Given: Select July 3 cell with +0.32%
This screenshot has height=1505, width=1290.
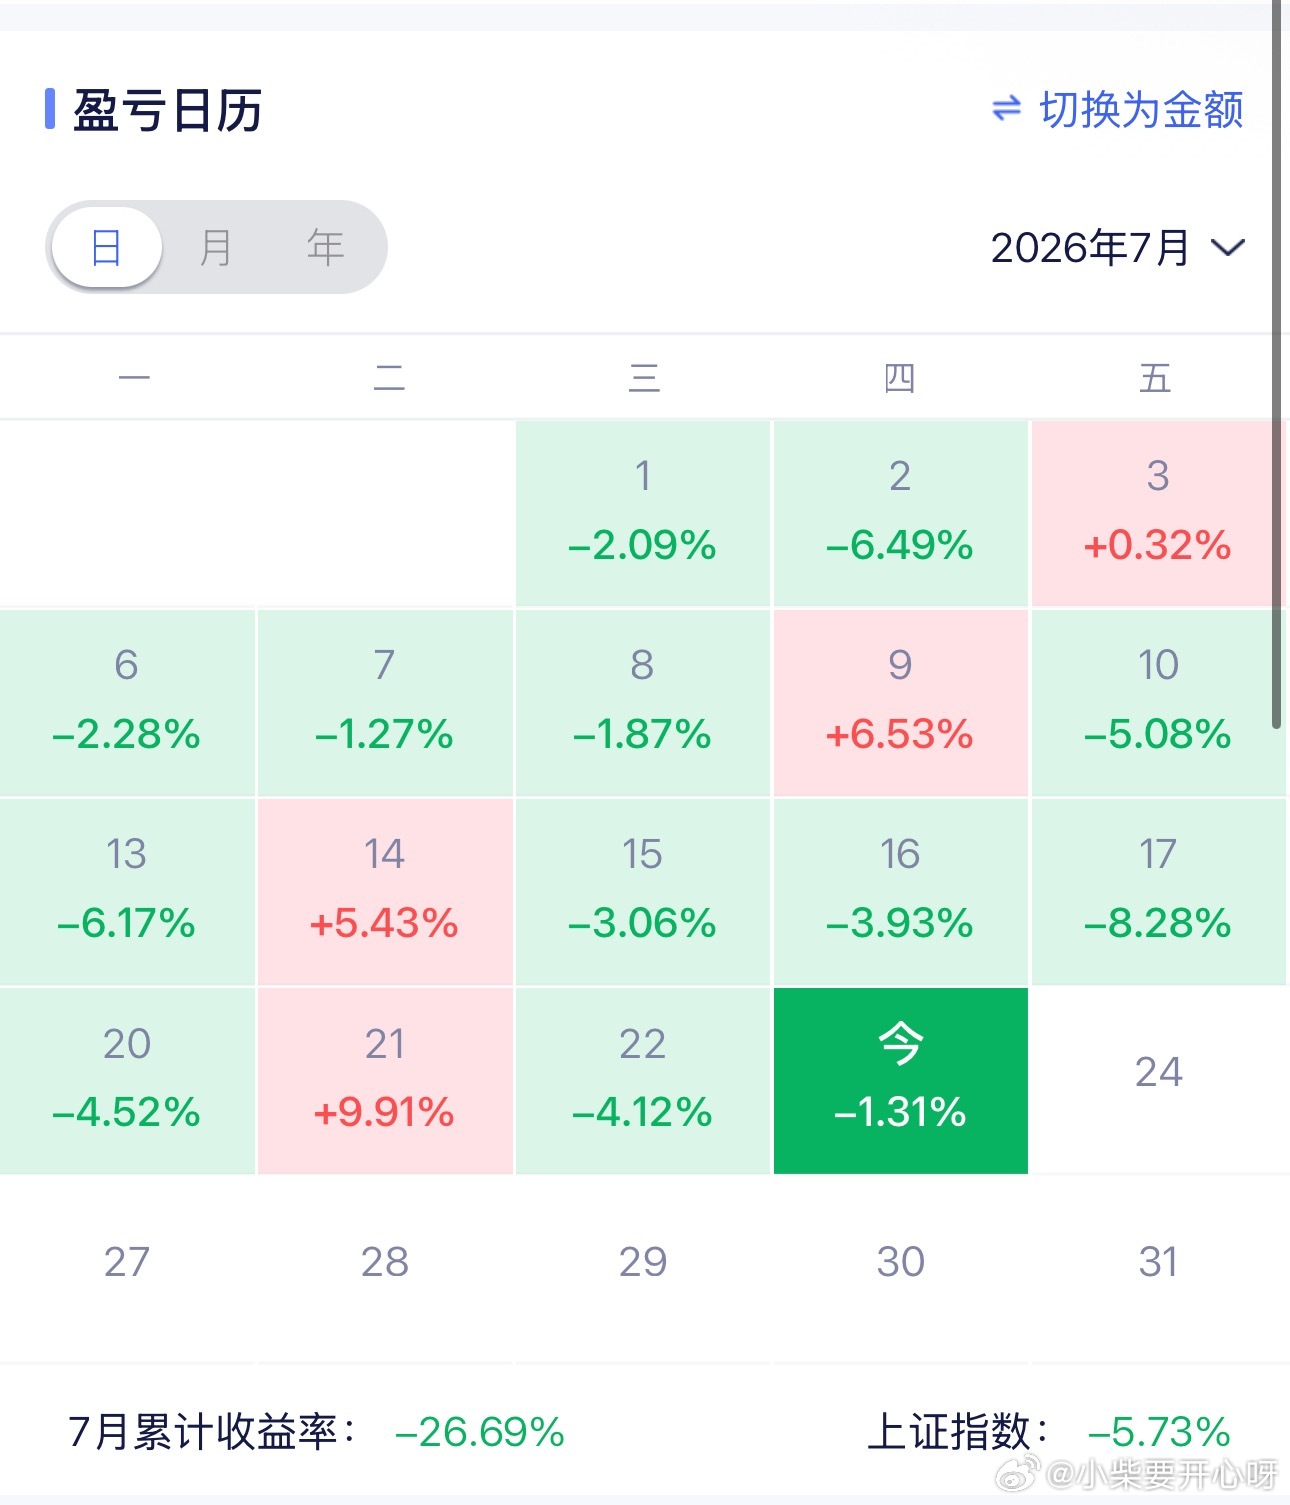Looking at the screenshot, I should [x=1159, y=513].
